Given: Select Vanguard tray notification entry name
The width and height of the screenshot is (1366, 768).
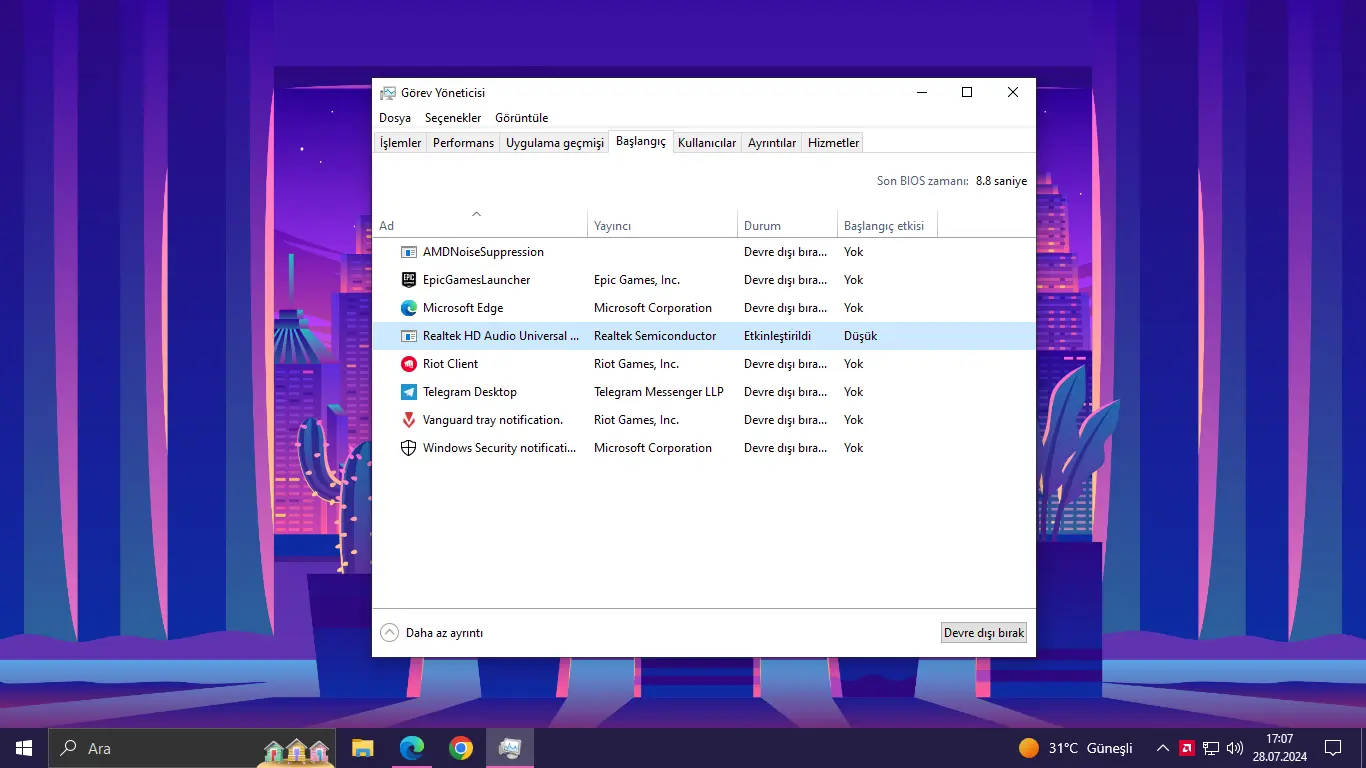Looking at the screenshot, I should (x=493, y=420).
